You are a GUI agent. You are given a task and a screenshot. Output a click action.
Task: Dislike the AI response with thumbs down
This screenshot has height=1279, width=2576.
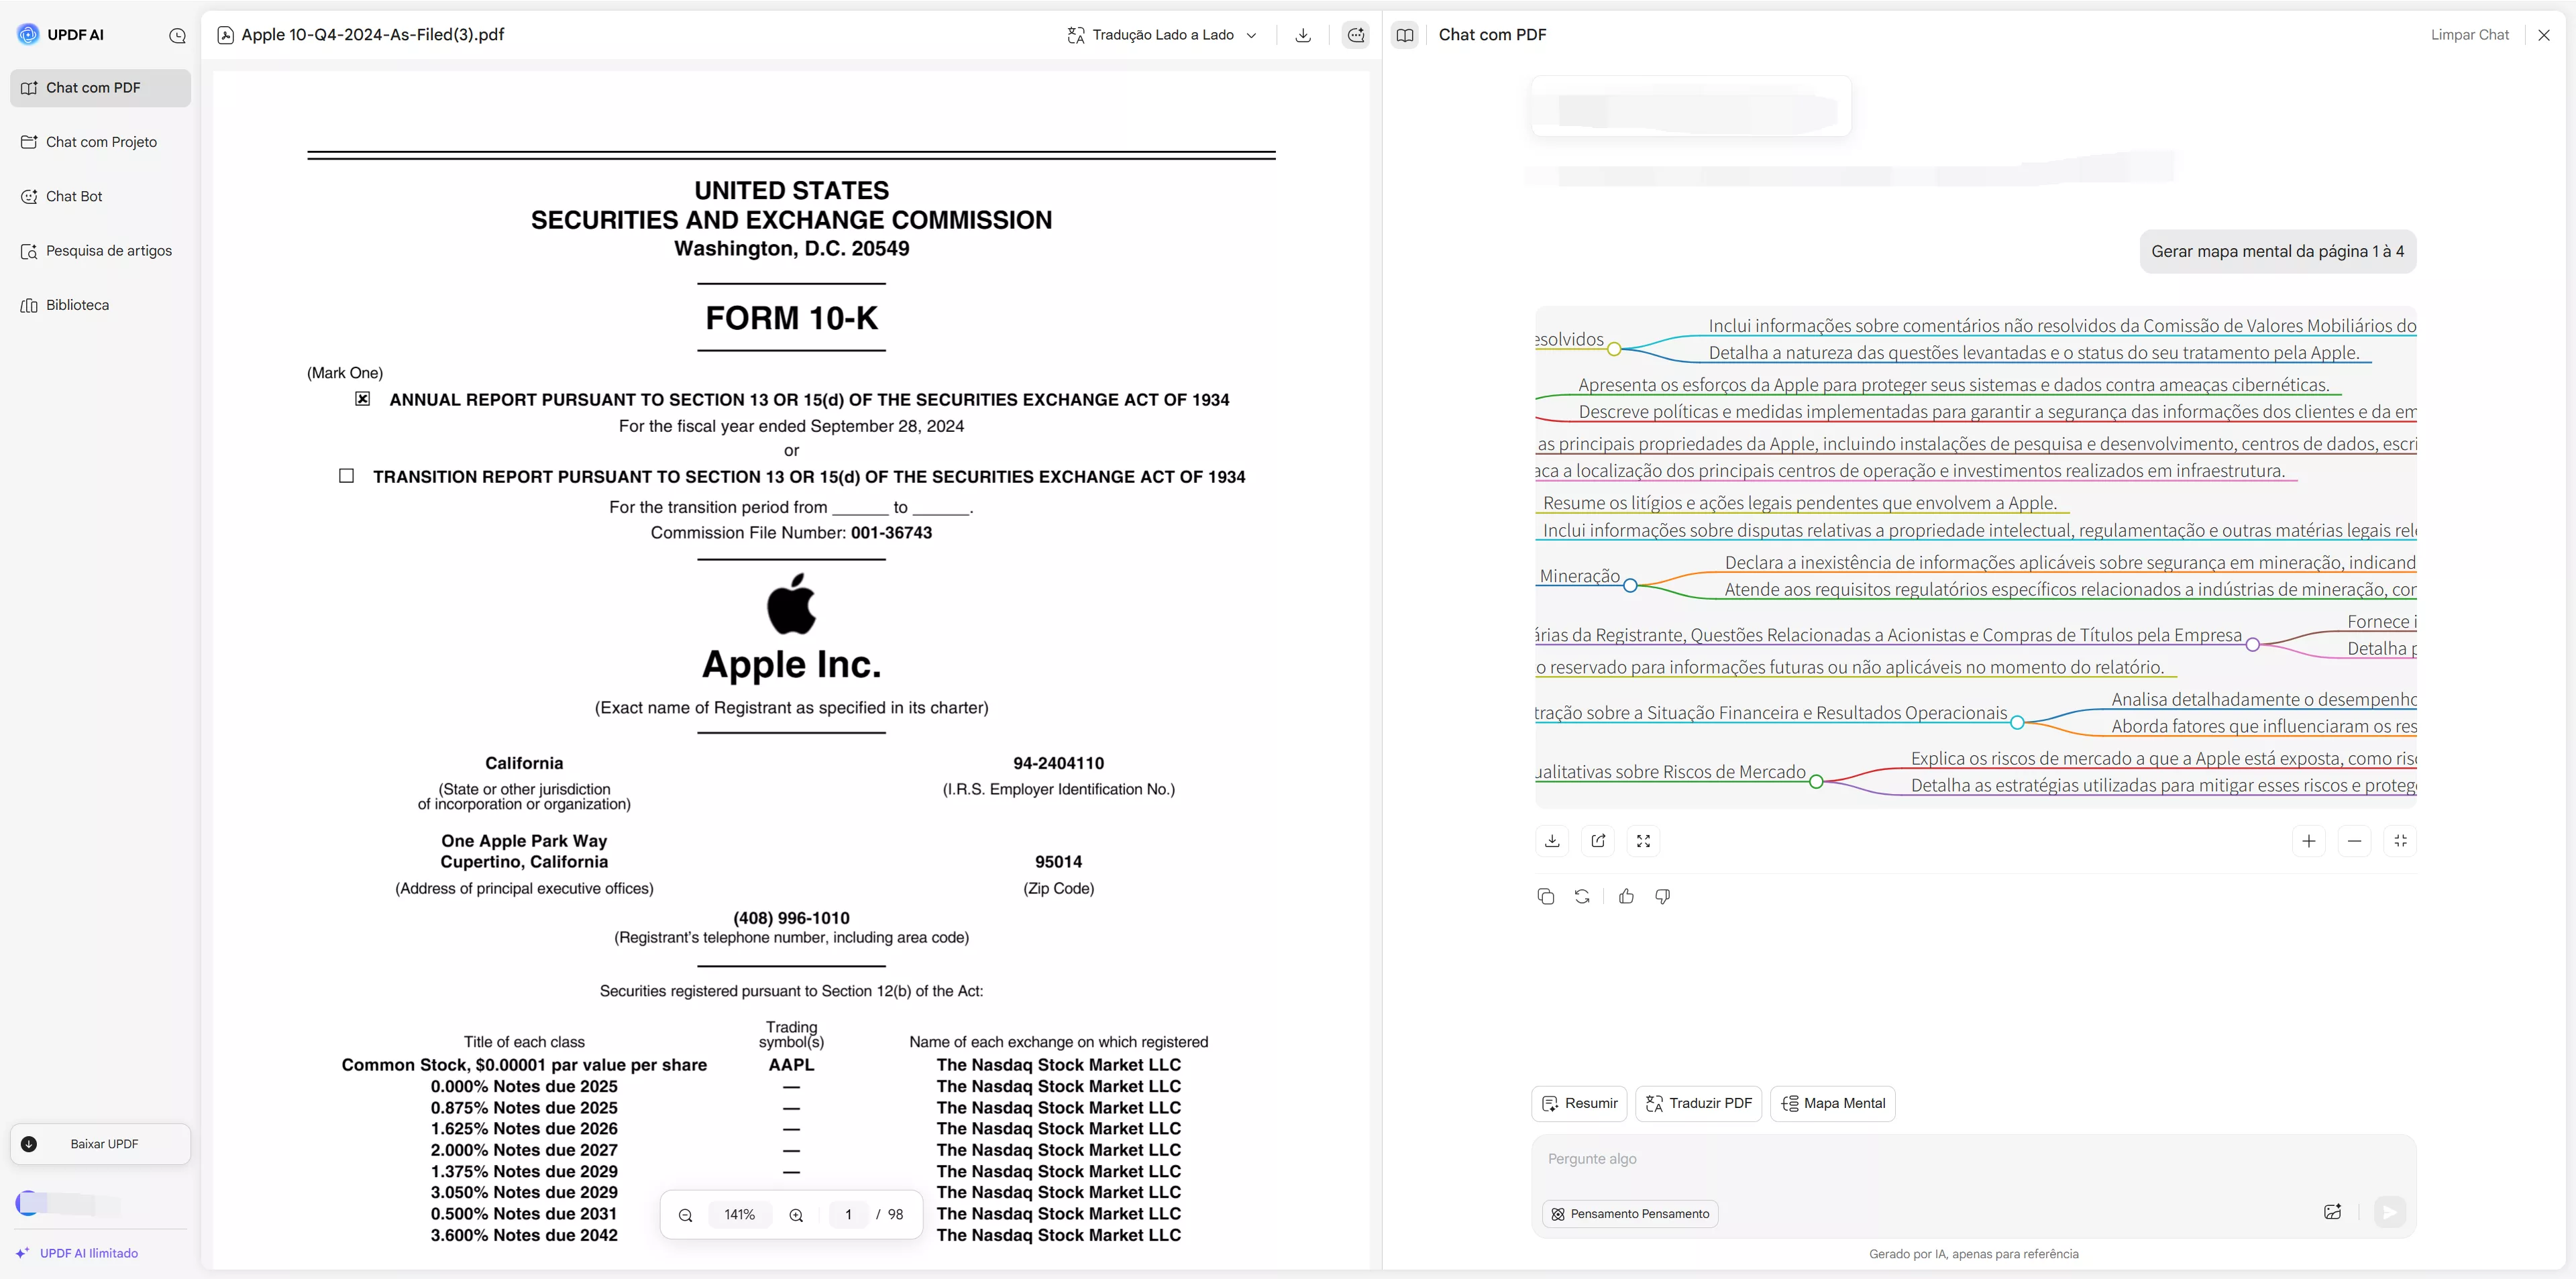(1662, 896)
